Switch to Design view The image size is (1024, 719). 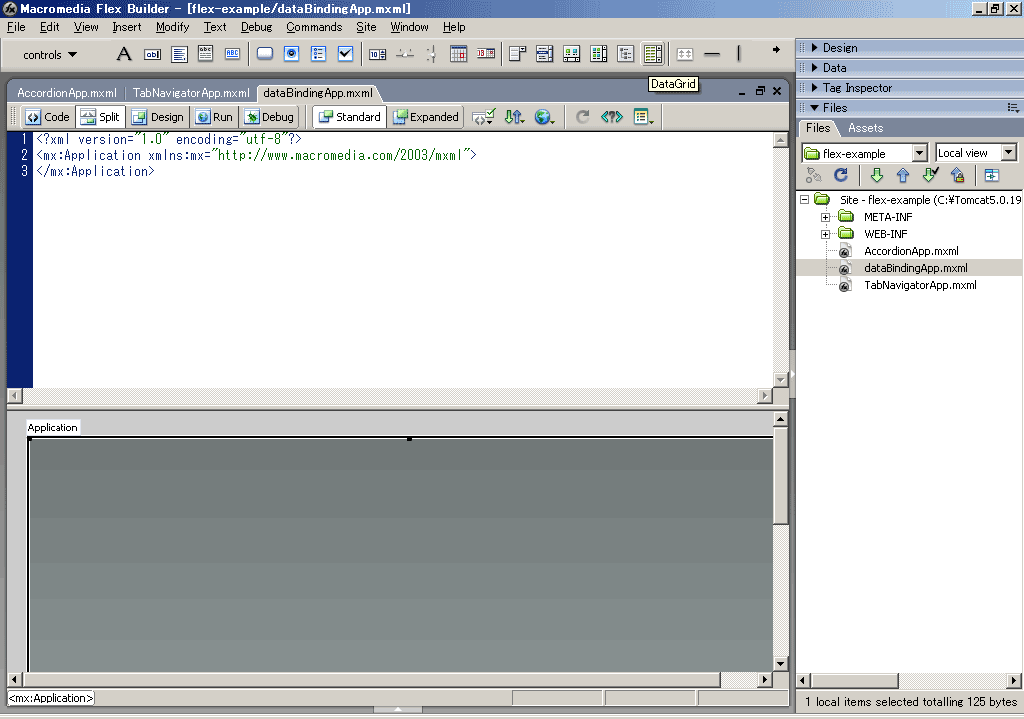click(x=158, y=117)
